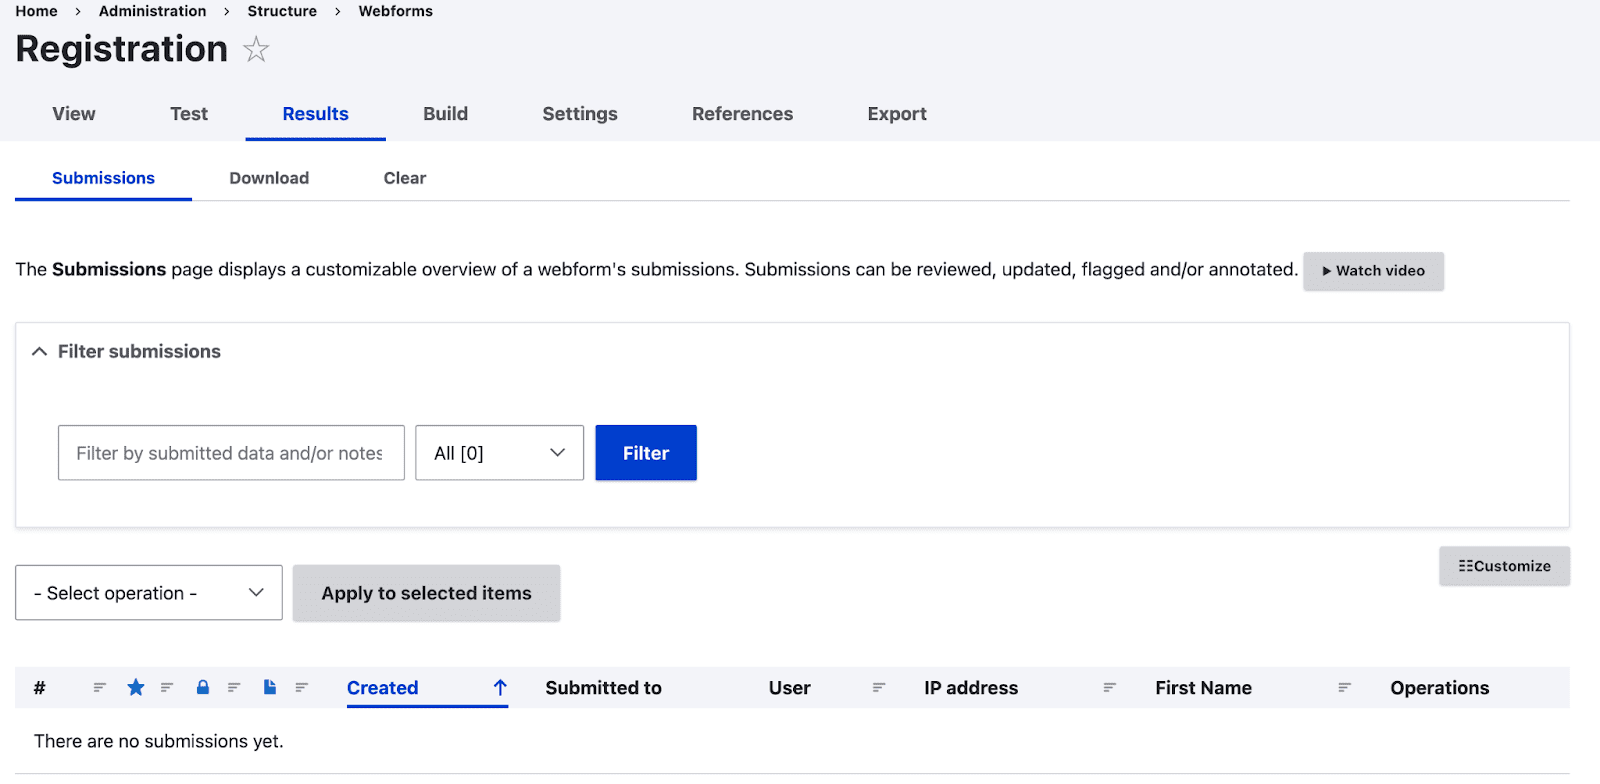Switch to the Build tab
This screenshot has height=784, width=1600.
click(445, 114)
